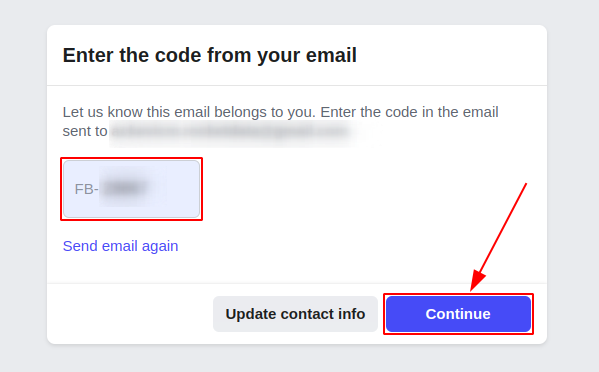Screen dimensions: 599x372
Task: Click the 'Enter the code from your email' heading
Action: click(210, 55)
